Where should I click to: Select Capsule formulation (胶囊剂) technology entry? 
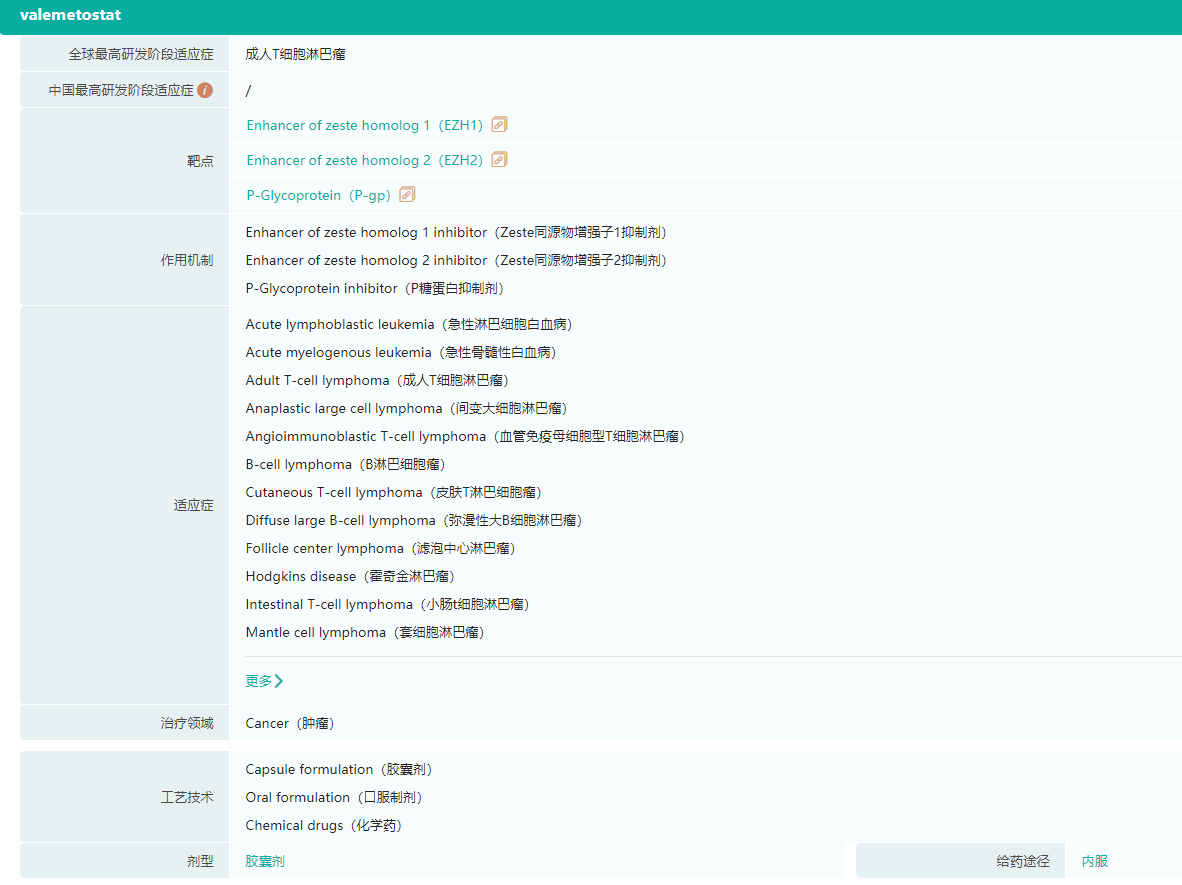pyautogui.click(x=339, y=769)
